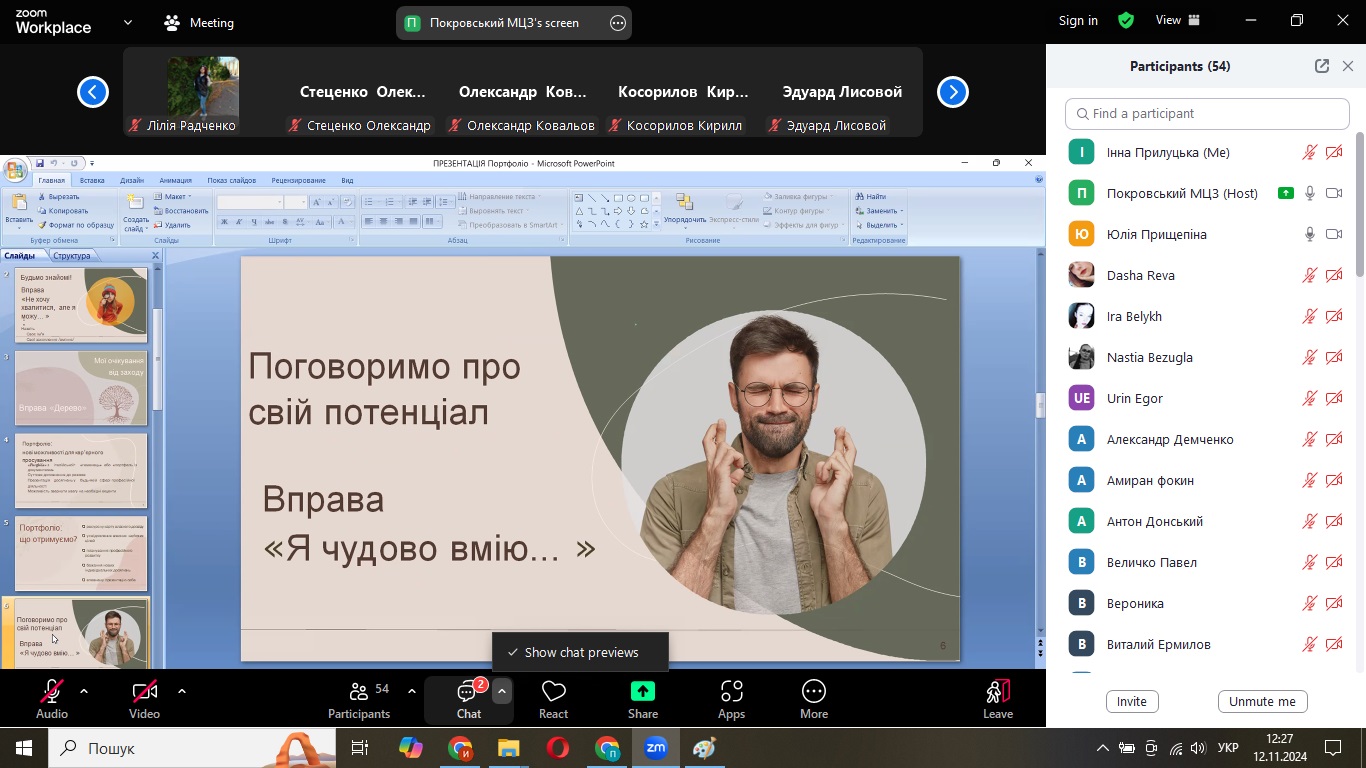Click Стеценко Олександр's video tile

(x=363, y=92)
